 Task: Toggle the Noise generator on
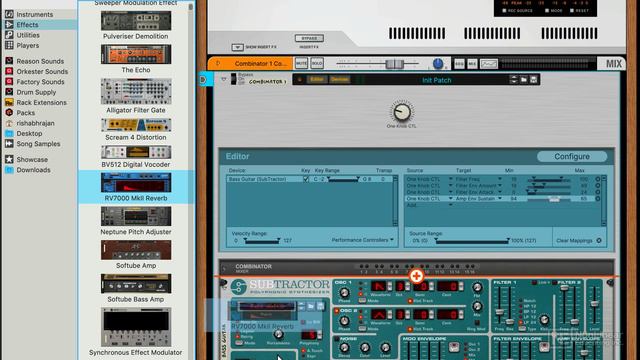click(337, 339)
